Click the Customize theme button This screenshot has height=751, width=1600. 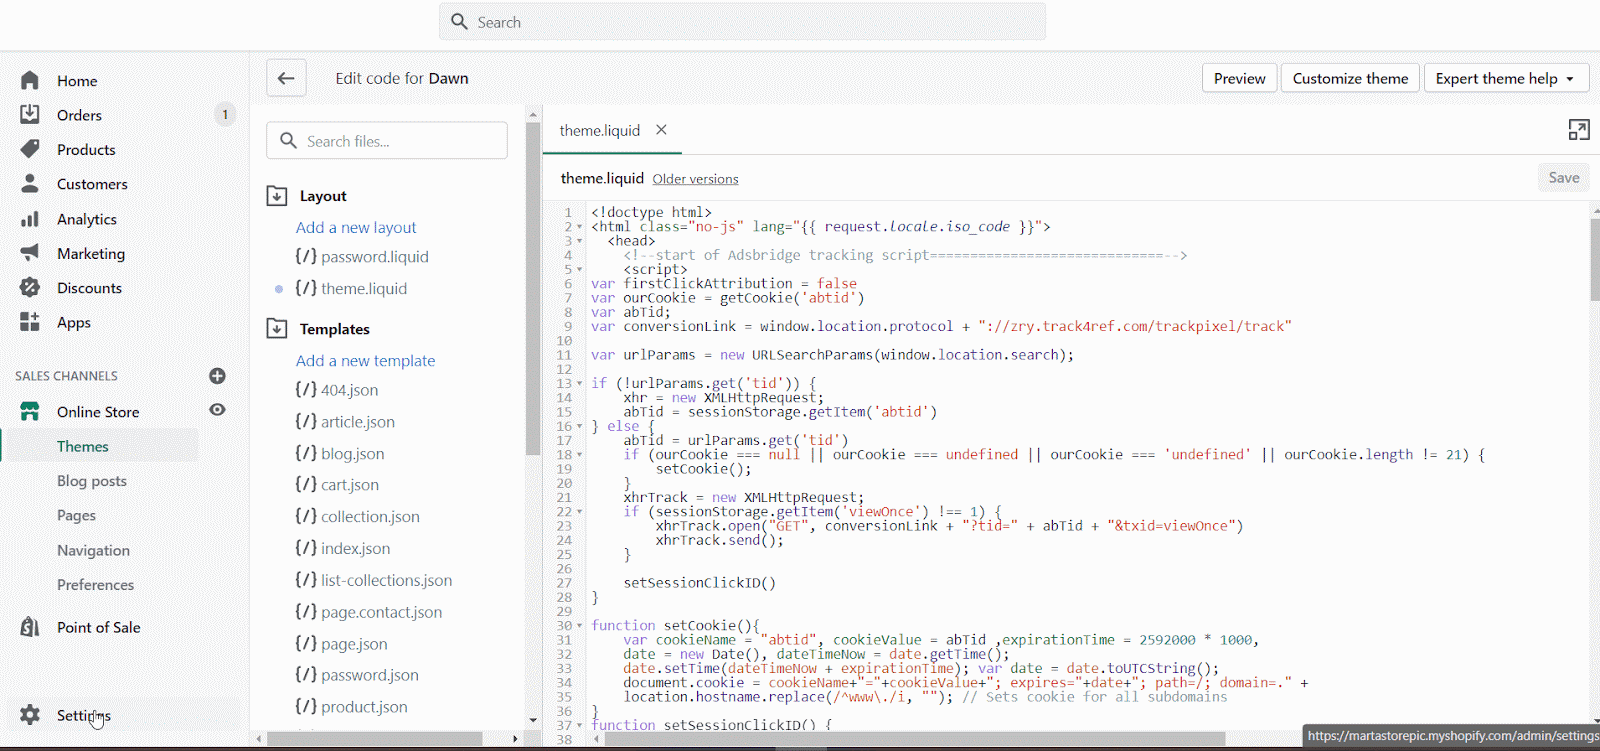click(1350, 78)
